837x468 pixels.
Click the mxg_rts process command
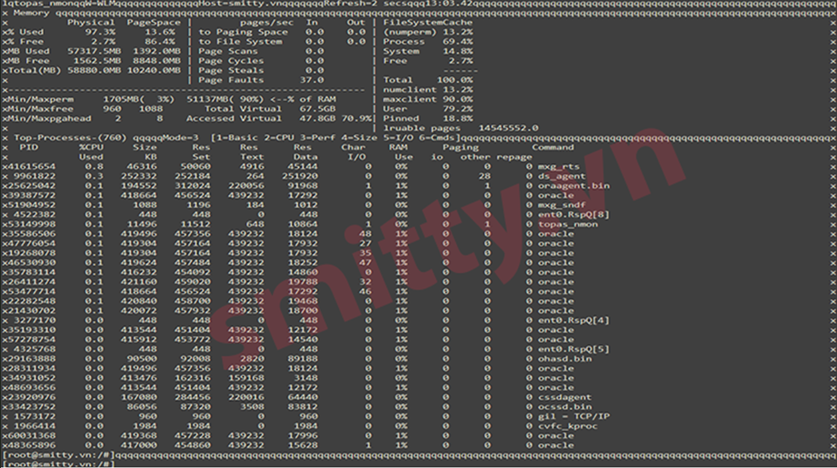558,166
